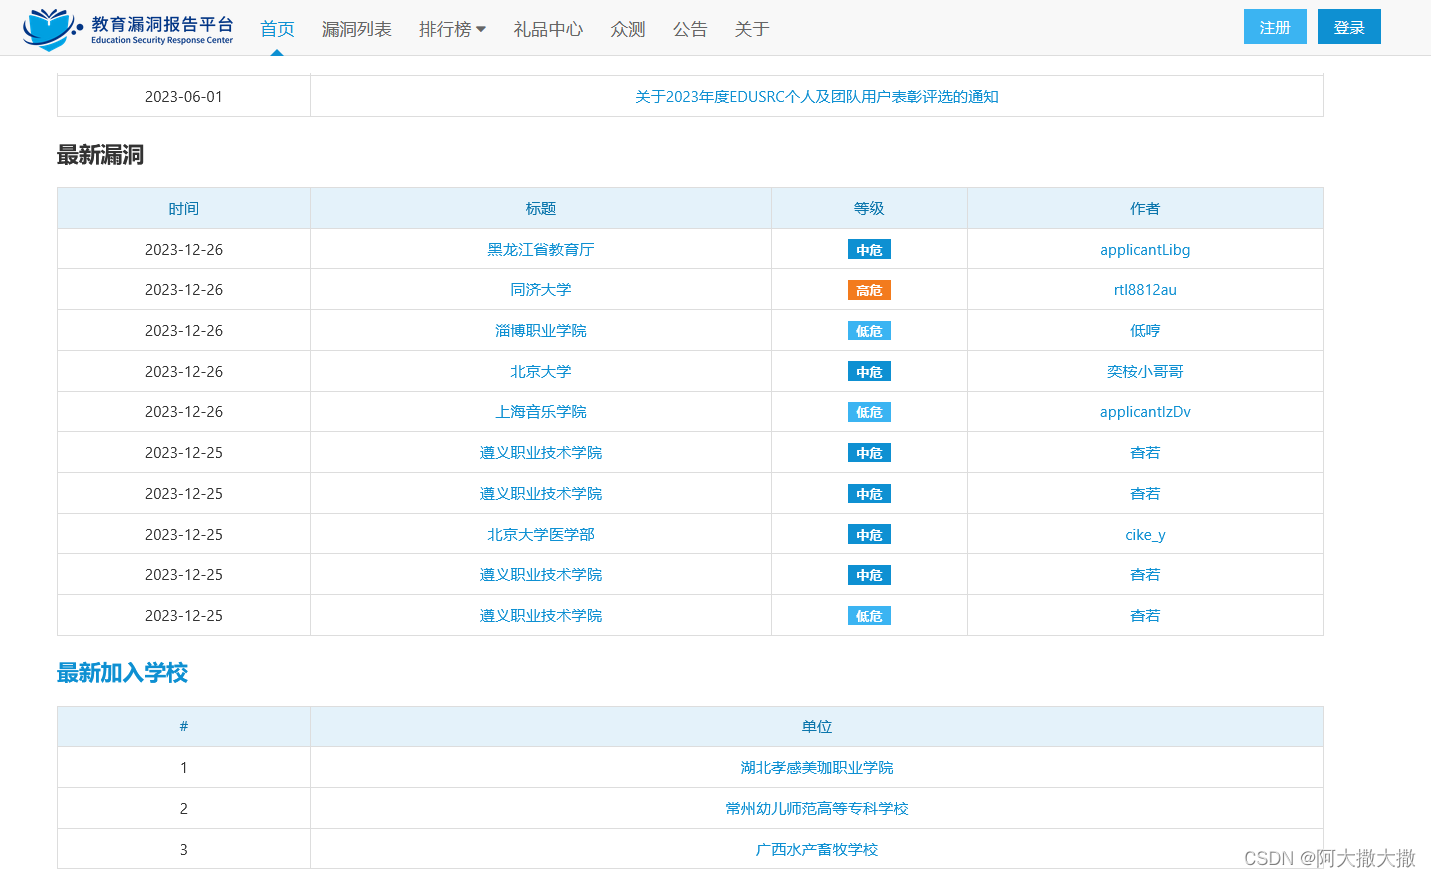Expand the 排行榜 dropdown
Viewport: 1431px width, 877px height.
tap(452, 29)
